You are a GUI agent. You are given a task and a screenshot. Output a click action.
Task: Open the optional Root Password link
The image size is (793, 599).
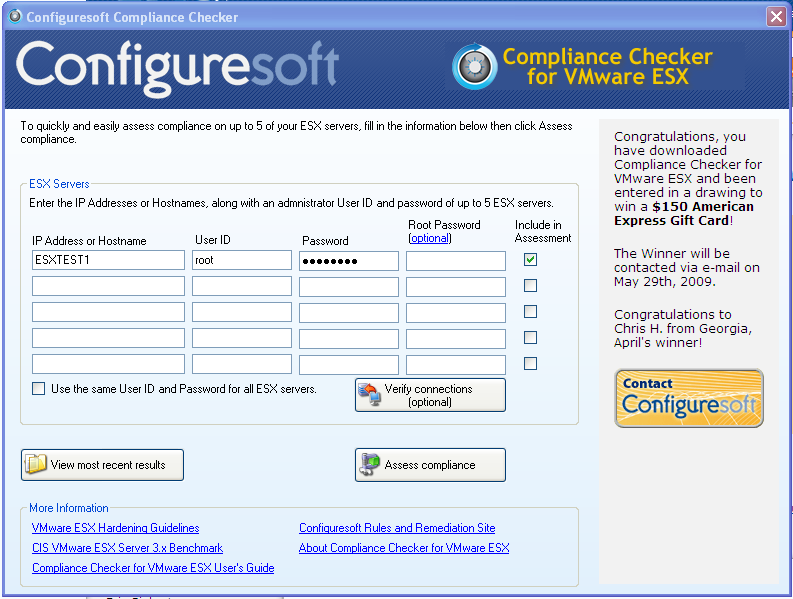pos(429,238)
